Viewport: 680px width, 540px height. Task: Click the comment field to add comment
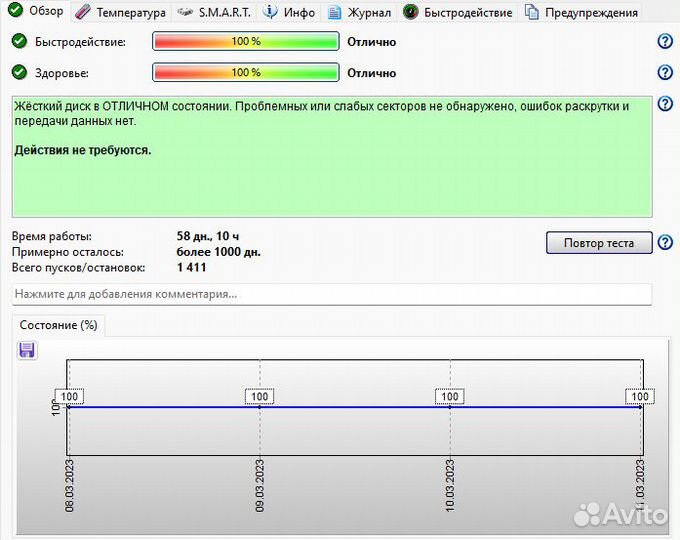coord(332,294)
